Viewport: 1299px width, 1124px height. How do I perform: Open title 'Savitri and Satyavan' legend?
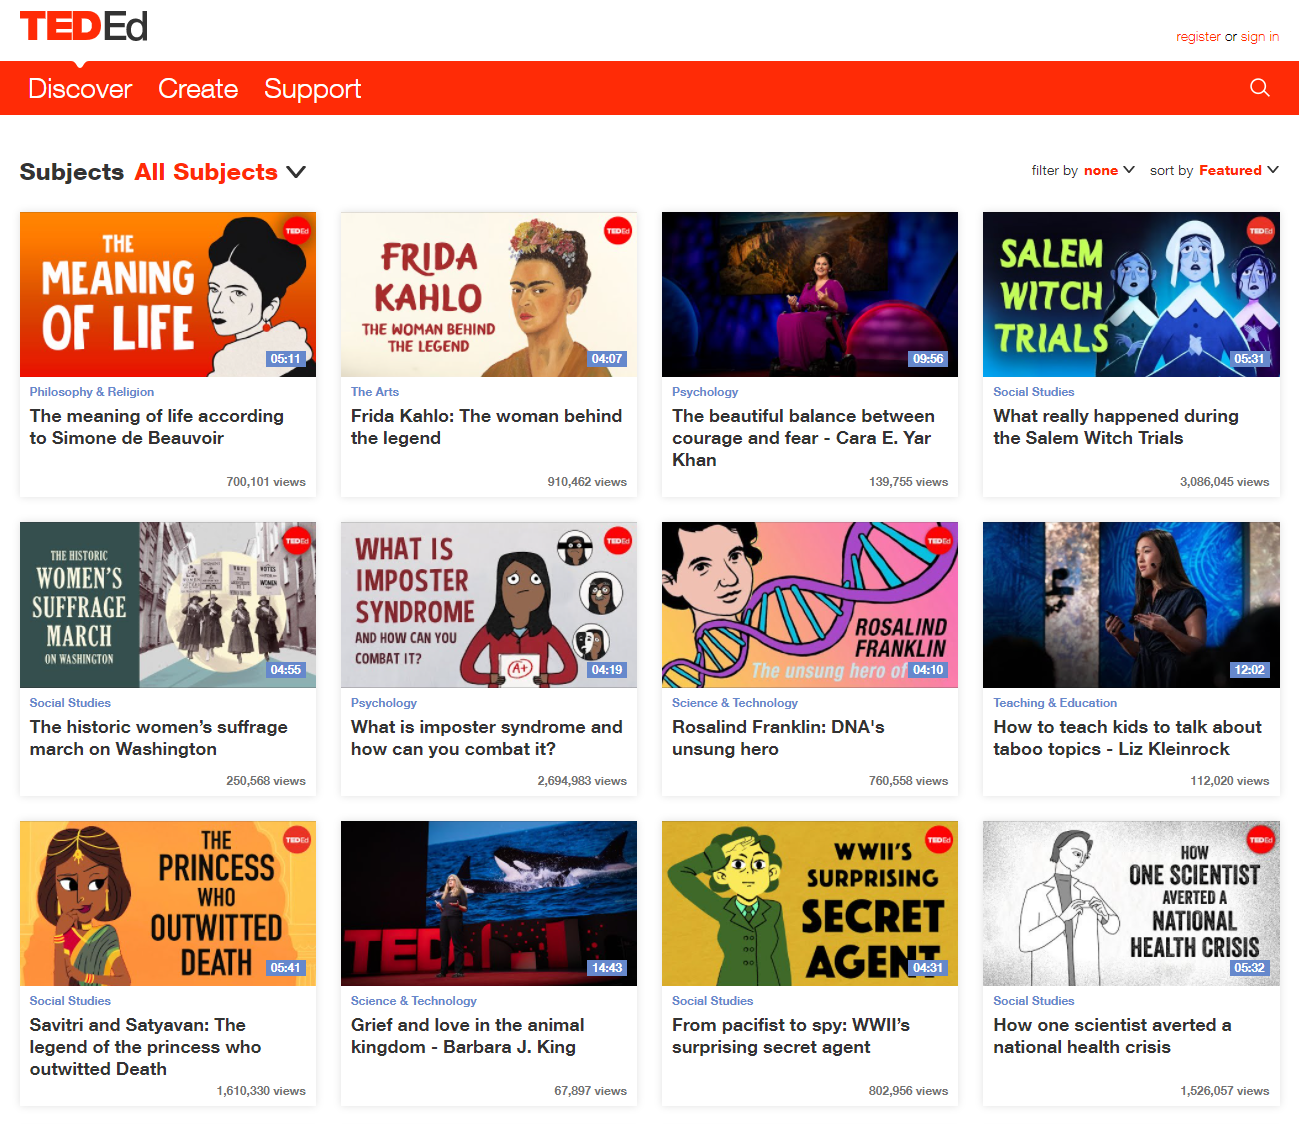coord(146,1047)
